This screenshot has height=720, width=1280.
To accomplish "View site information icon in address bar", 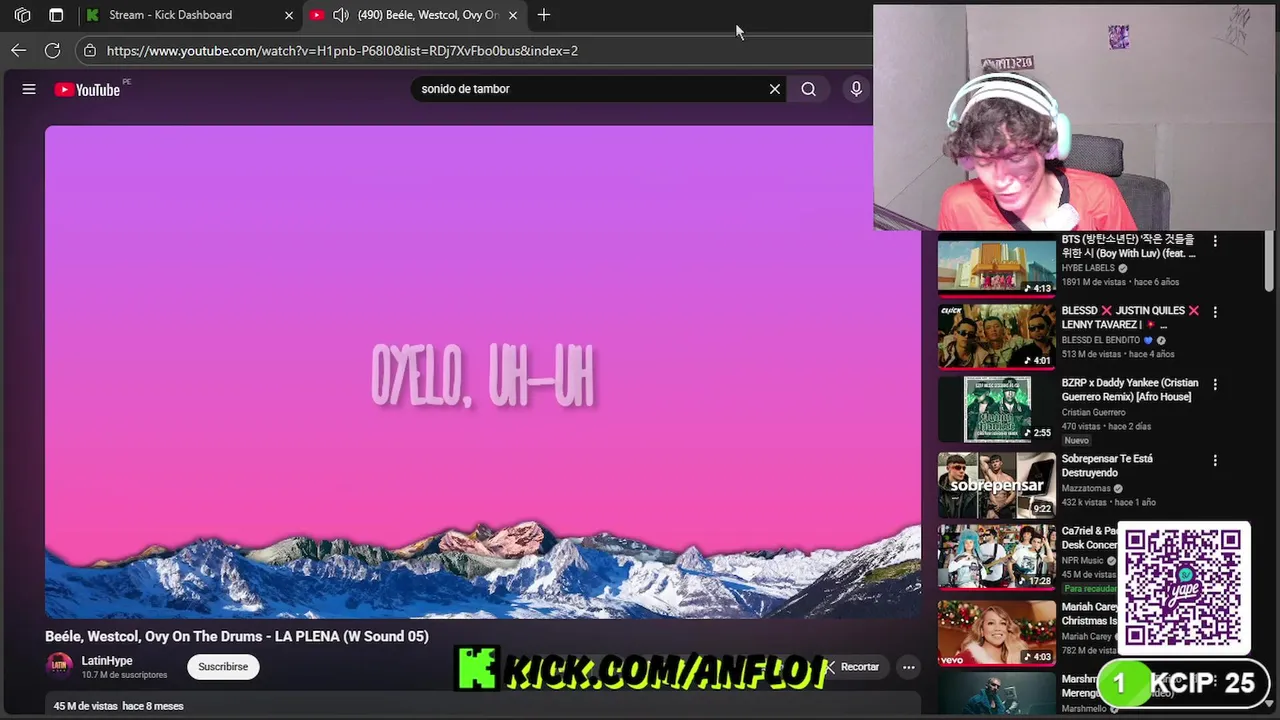I will tap(90, 50).
